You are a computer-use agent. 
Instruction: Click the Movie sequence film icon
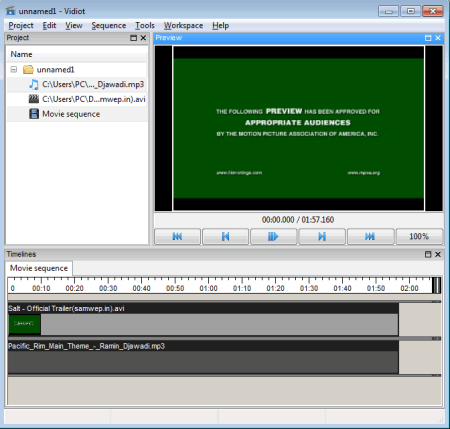pos(34,114)
